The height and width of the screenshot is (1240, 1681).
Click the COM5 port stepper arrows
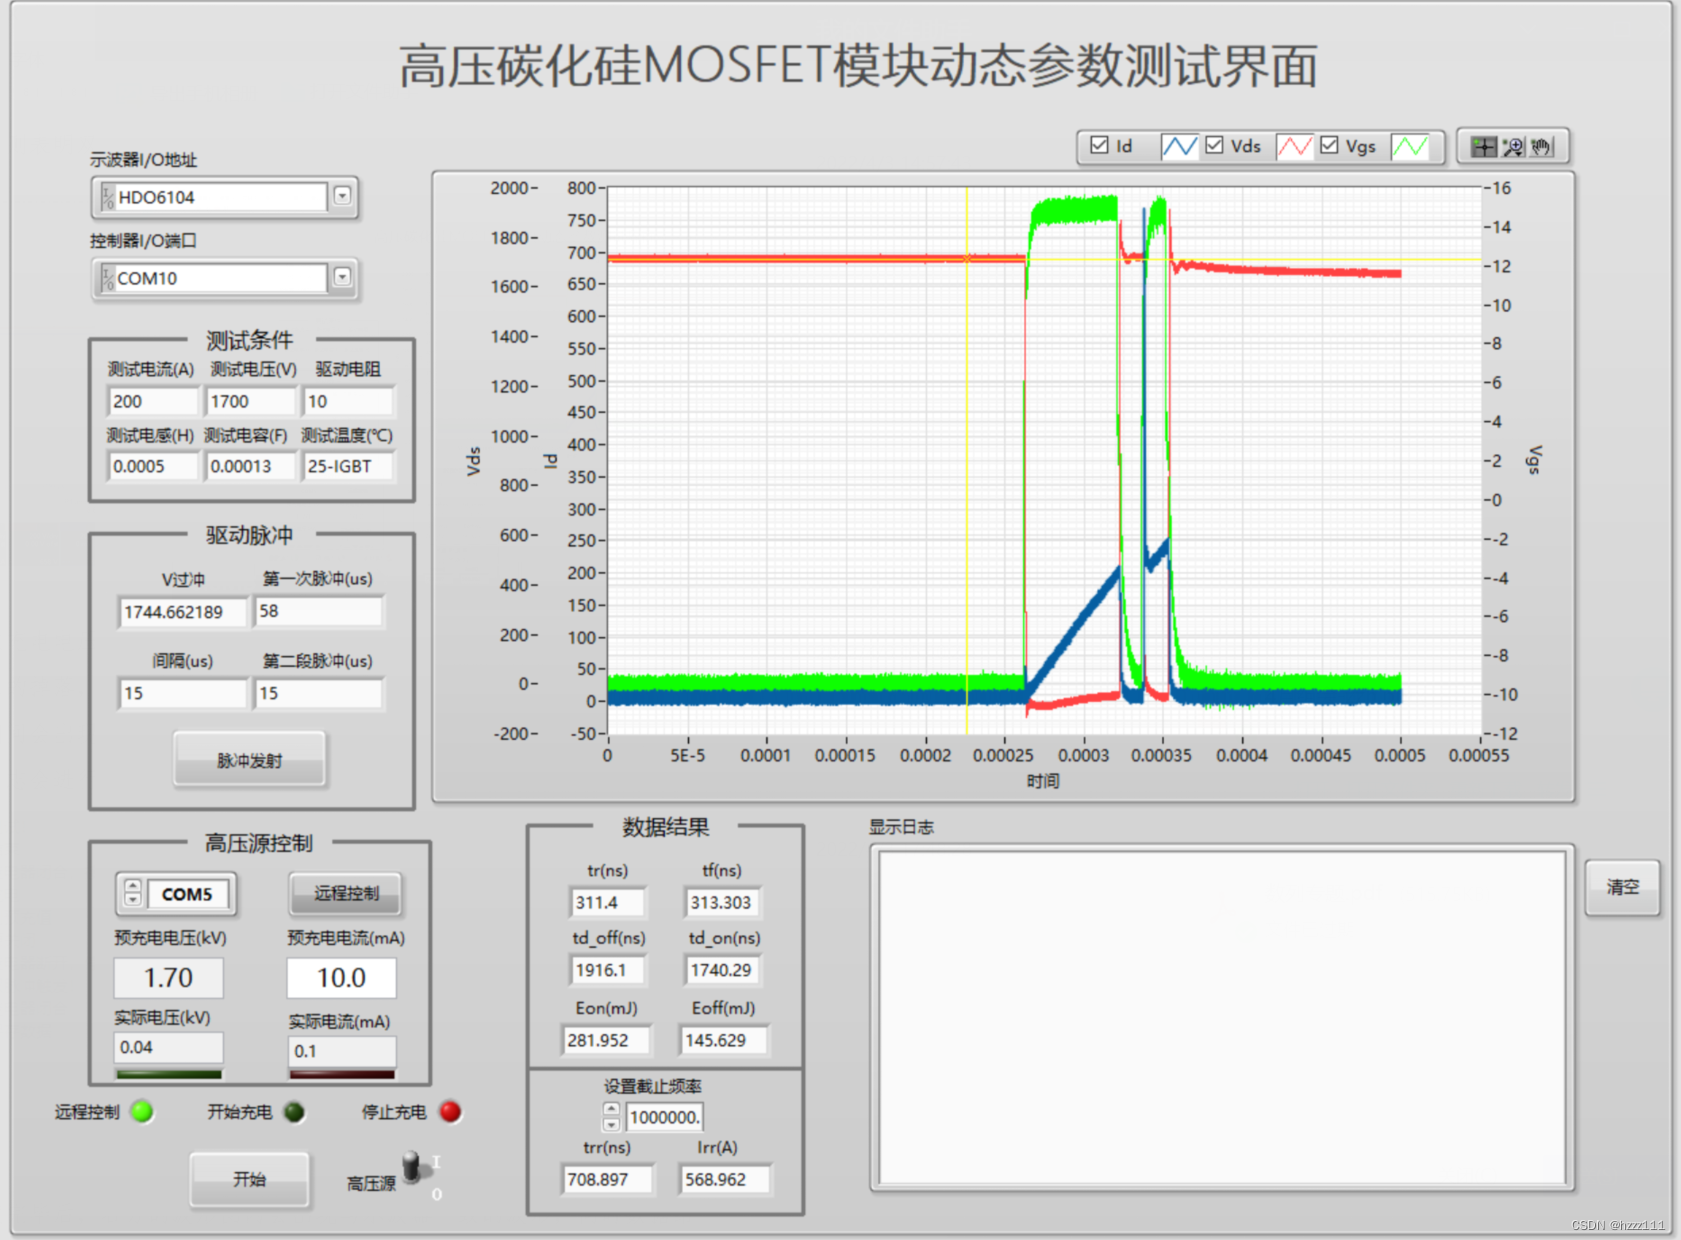pos(132,893)
